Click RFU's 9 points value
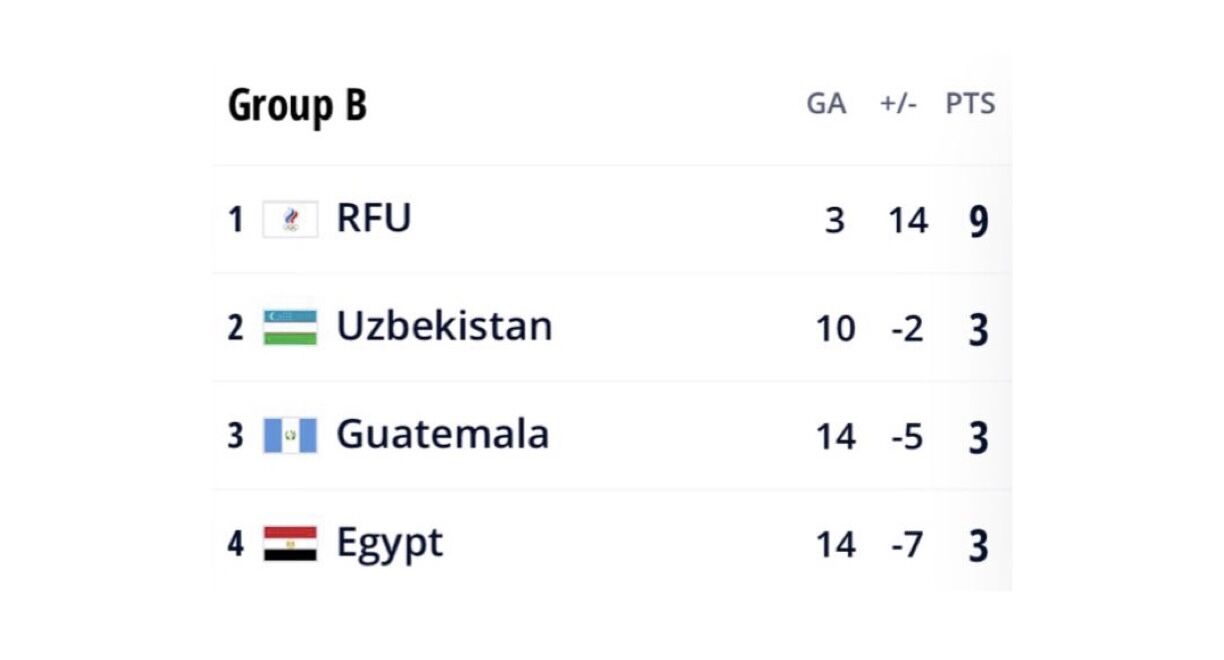 pyautogui.click(x=978, y=221)
